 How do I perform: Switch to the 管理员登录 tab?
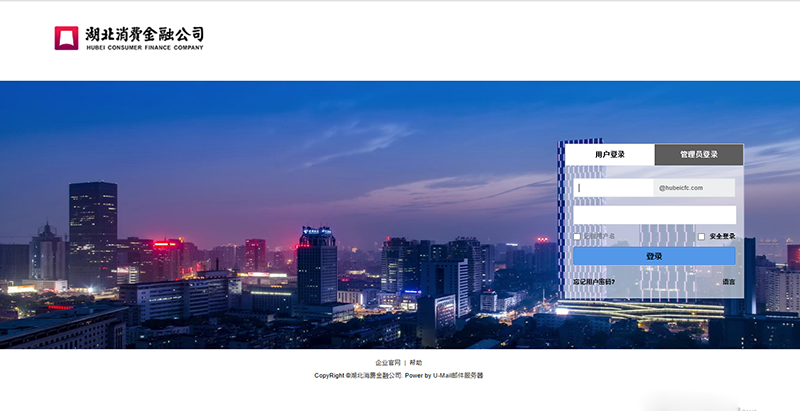699,155
